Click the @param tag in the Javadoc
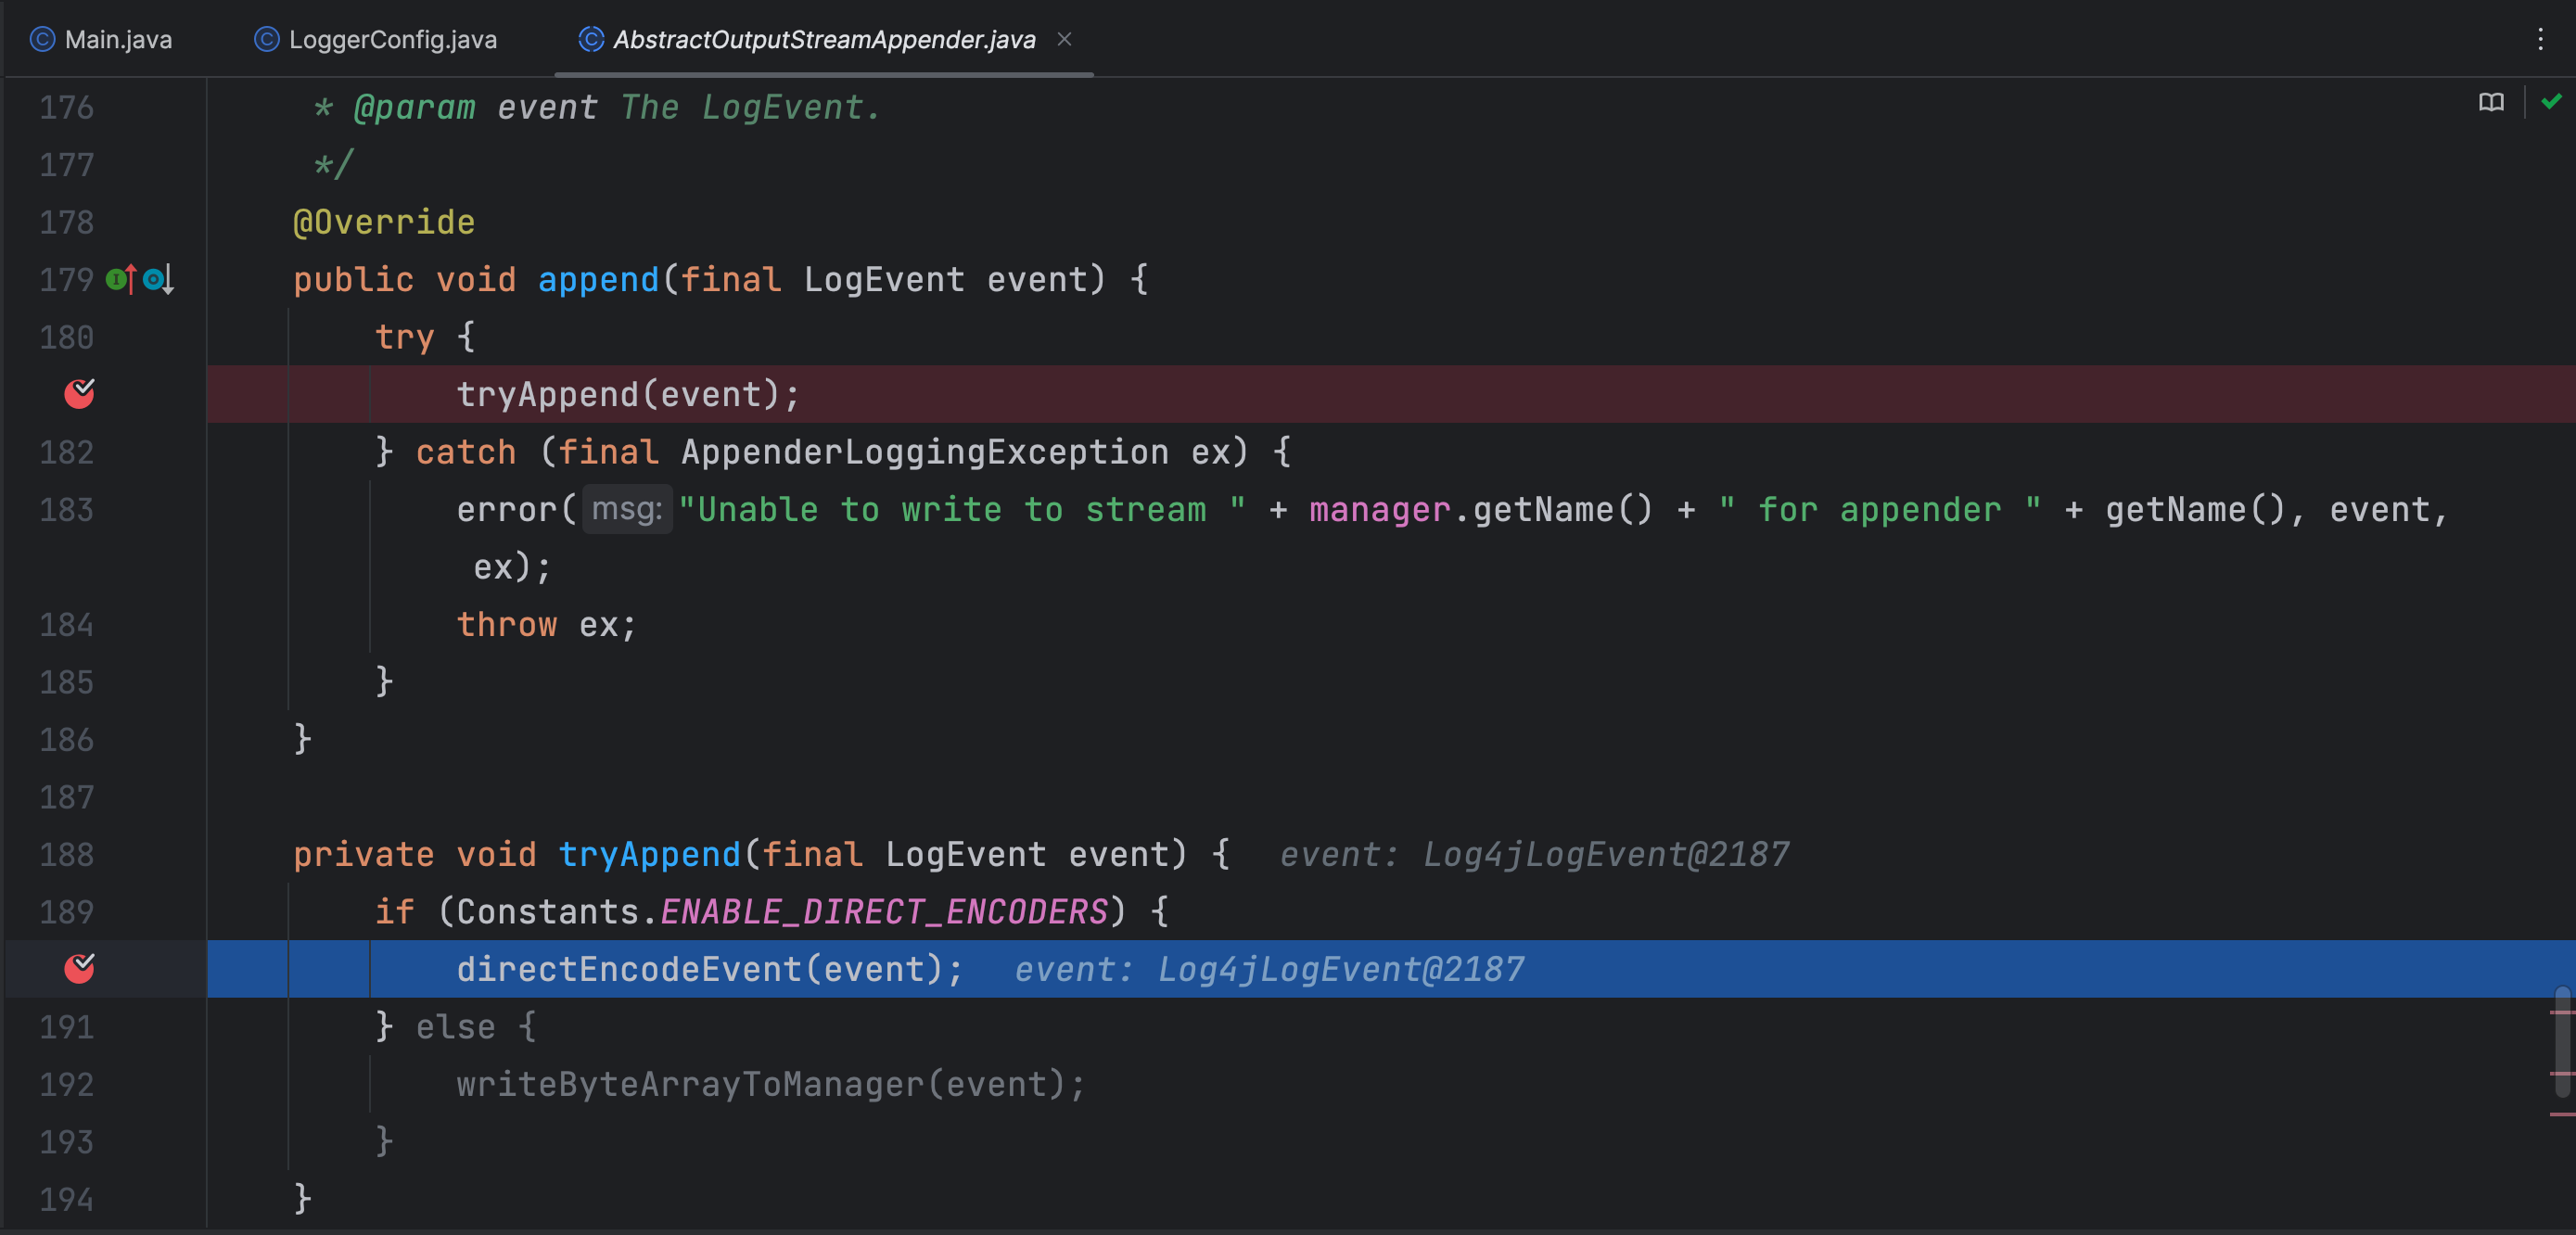This screenshot has height=1235, width=2576. (x=414, y=107)
